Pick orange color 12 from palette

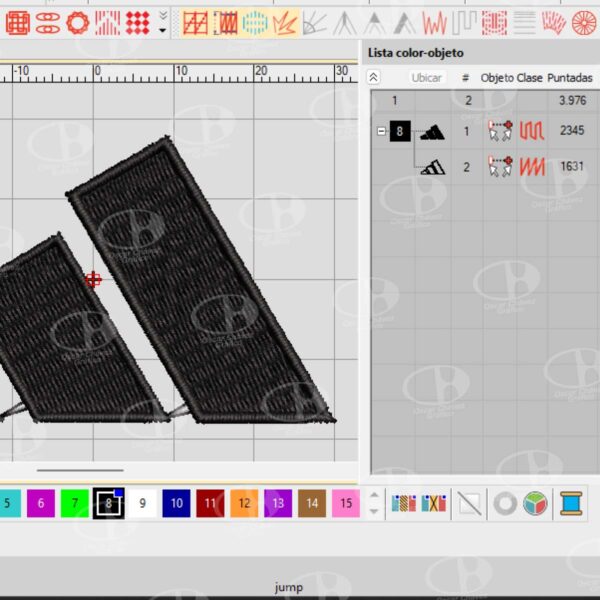[x=244, y=503]
